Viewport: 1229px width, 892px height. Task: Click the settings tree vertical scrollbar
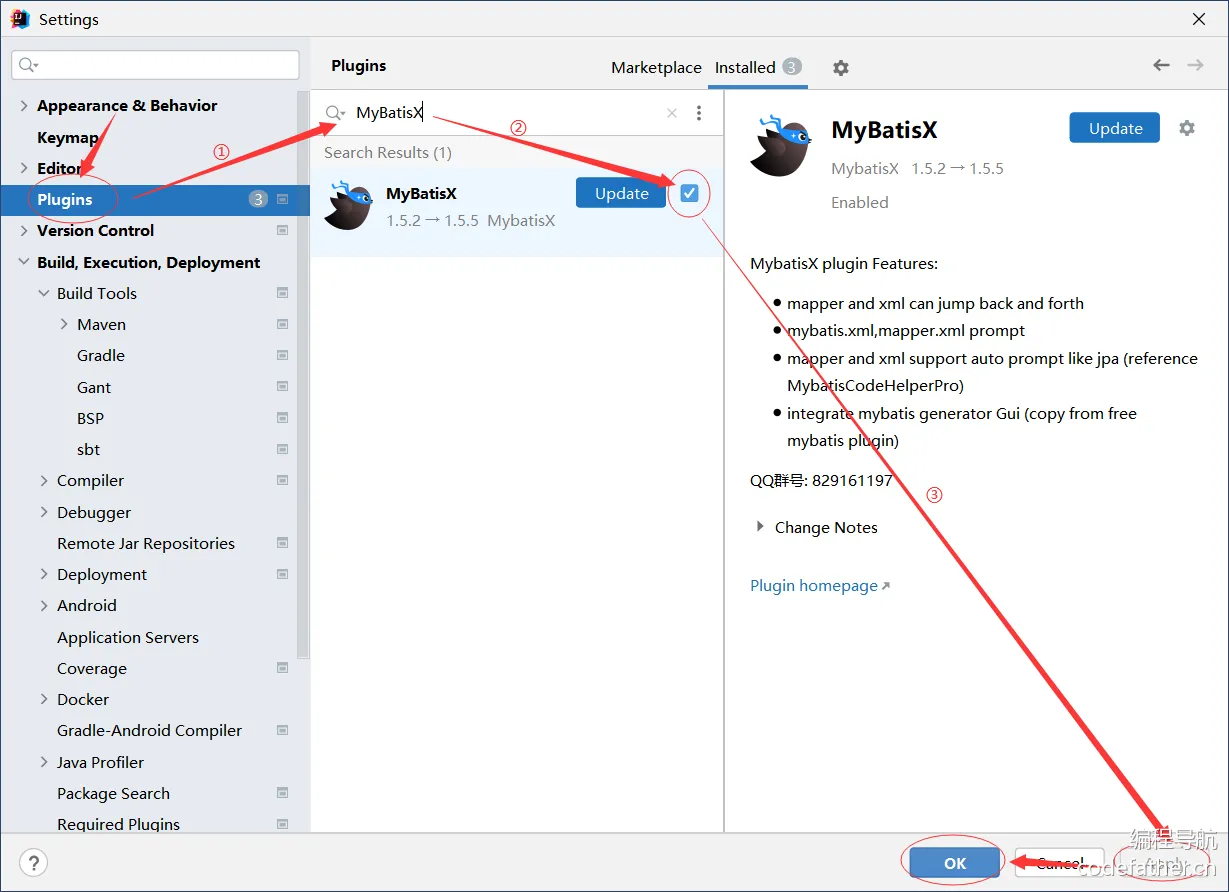303,375
